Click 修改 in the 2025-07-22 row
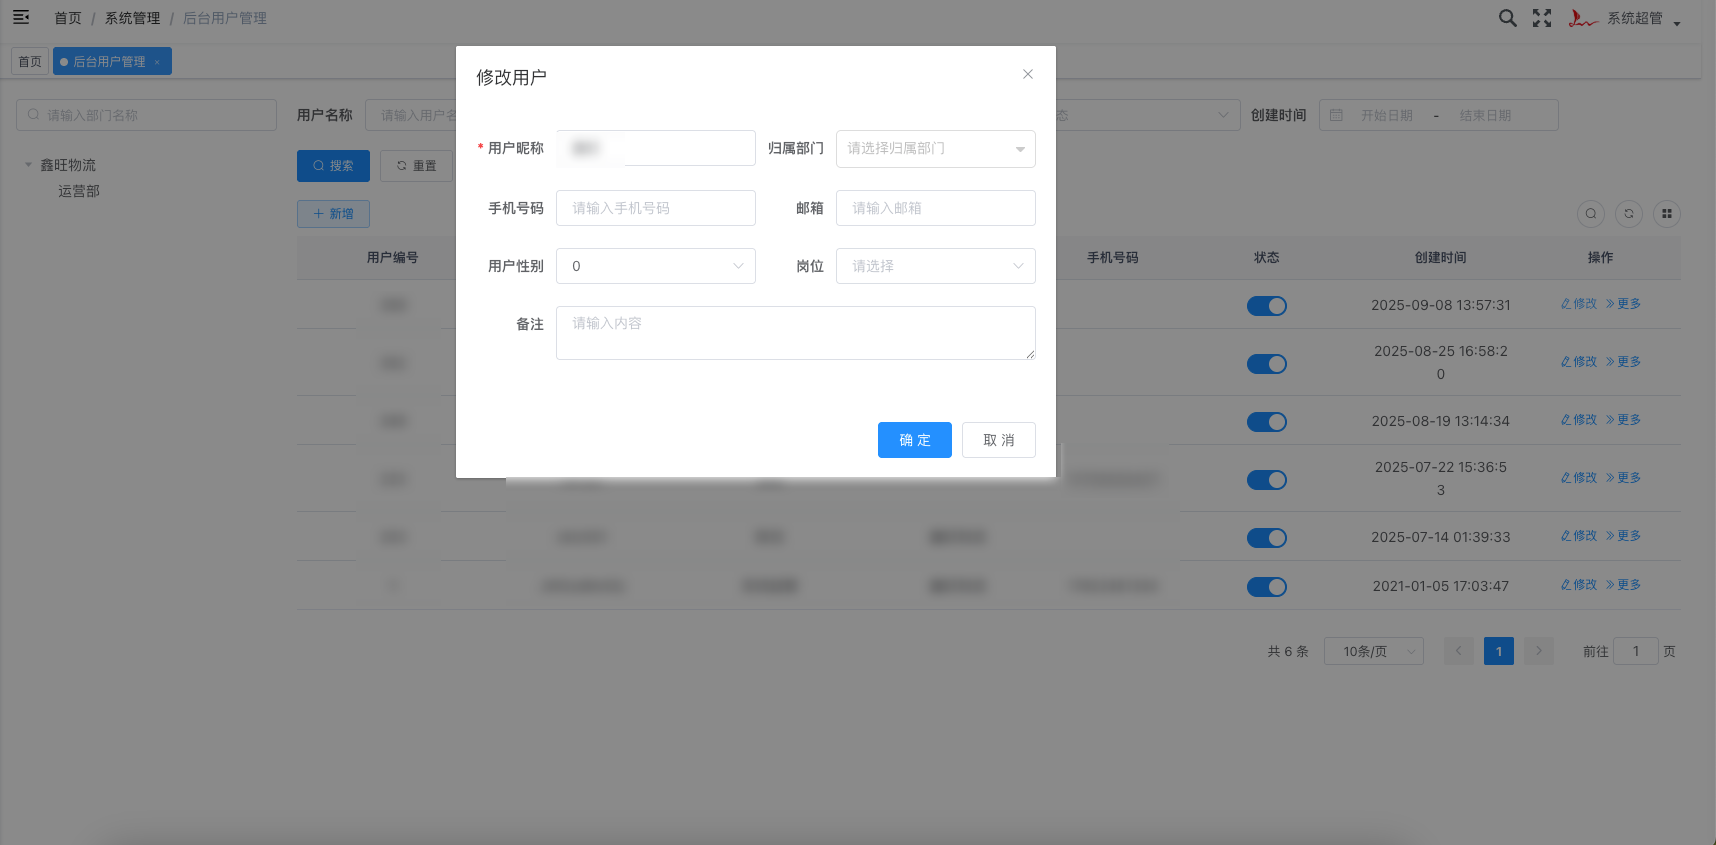This screenshot has height=845, width=1716. point(1579,478)
